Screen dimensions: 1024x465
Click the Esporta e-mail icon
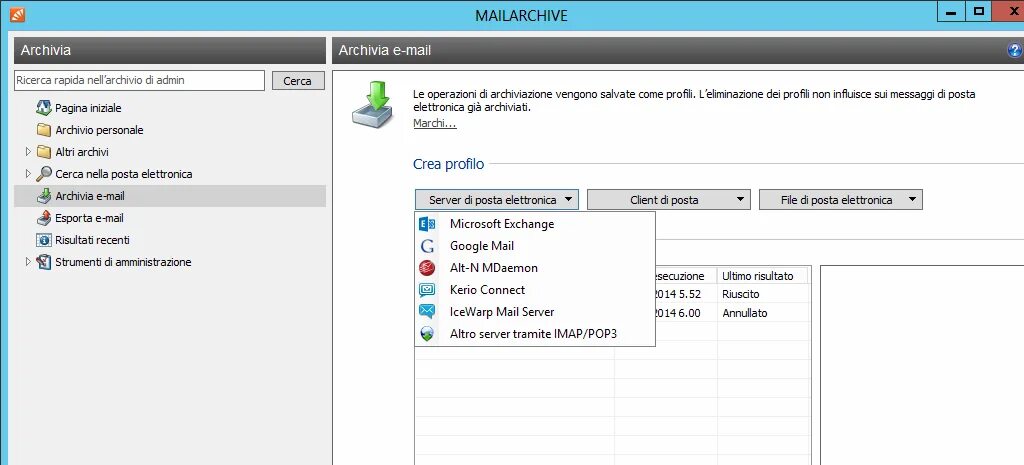pyautogui.click(x=44, y=218)
